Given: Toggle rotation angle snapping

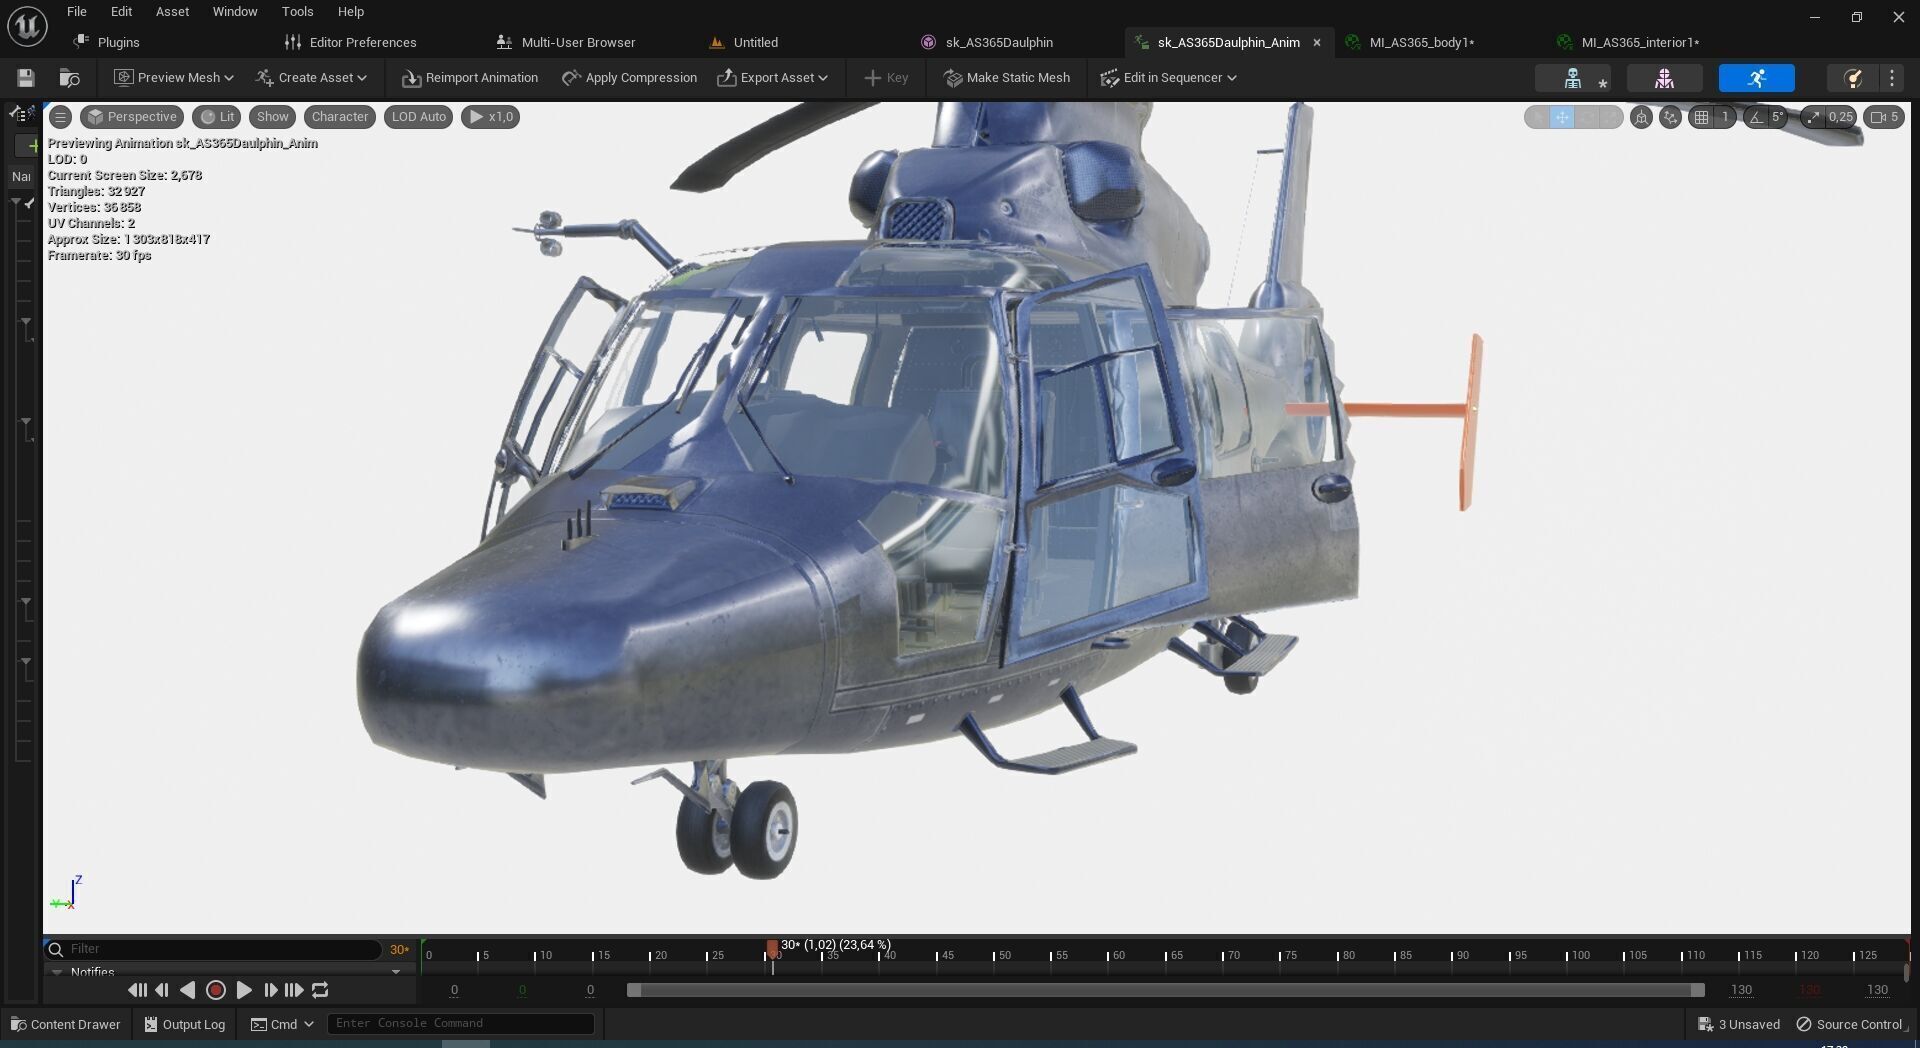Looking at the screenshot, I should (x=1756, y=117).
